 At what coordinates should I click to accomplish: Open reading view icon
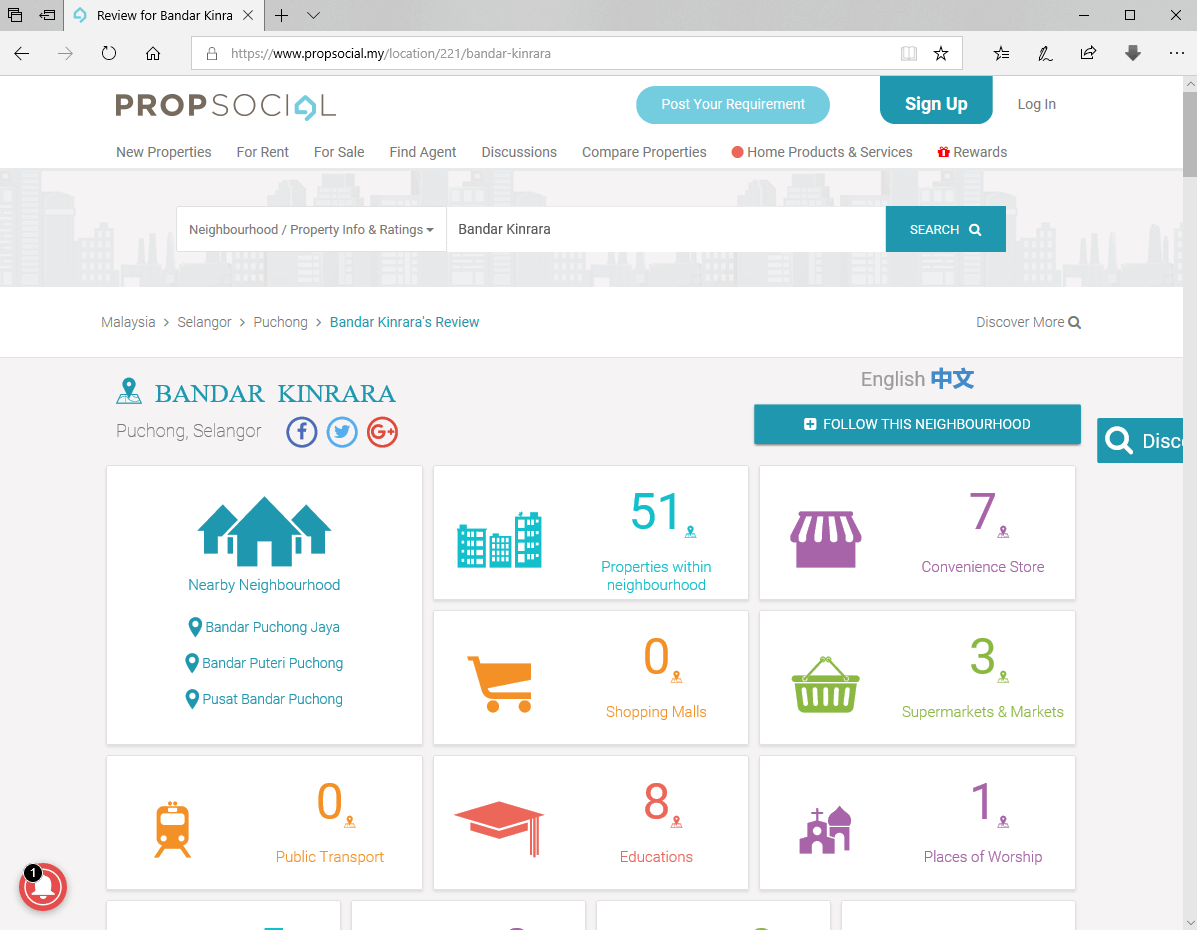908,53
